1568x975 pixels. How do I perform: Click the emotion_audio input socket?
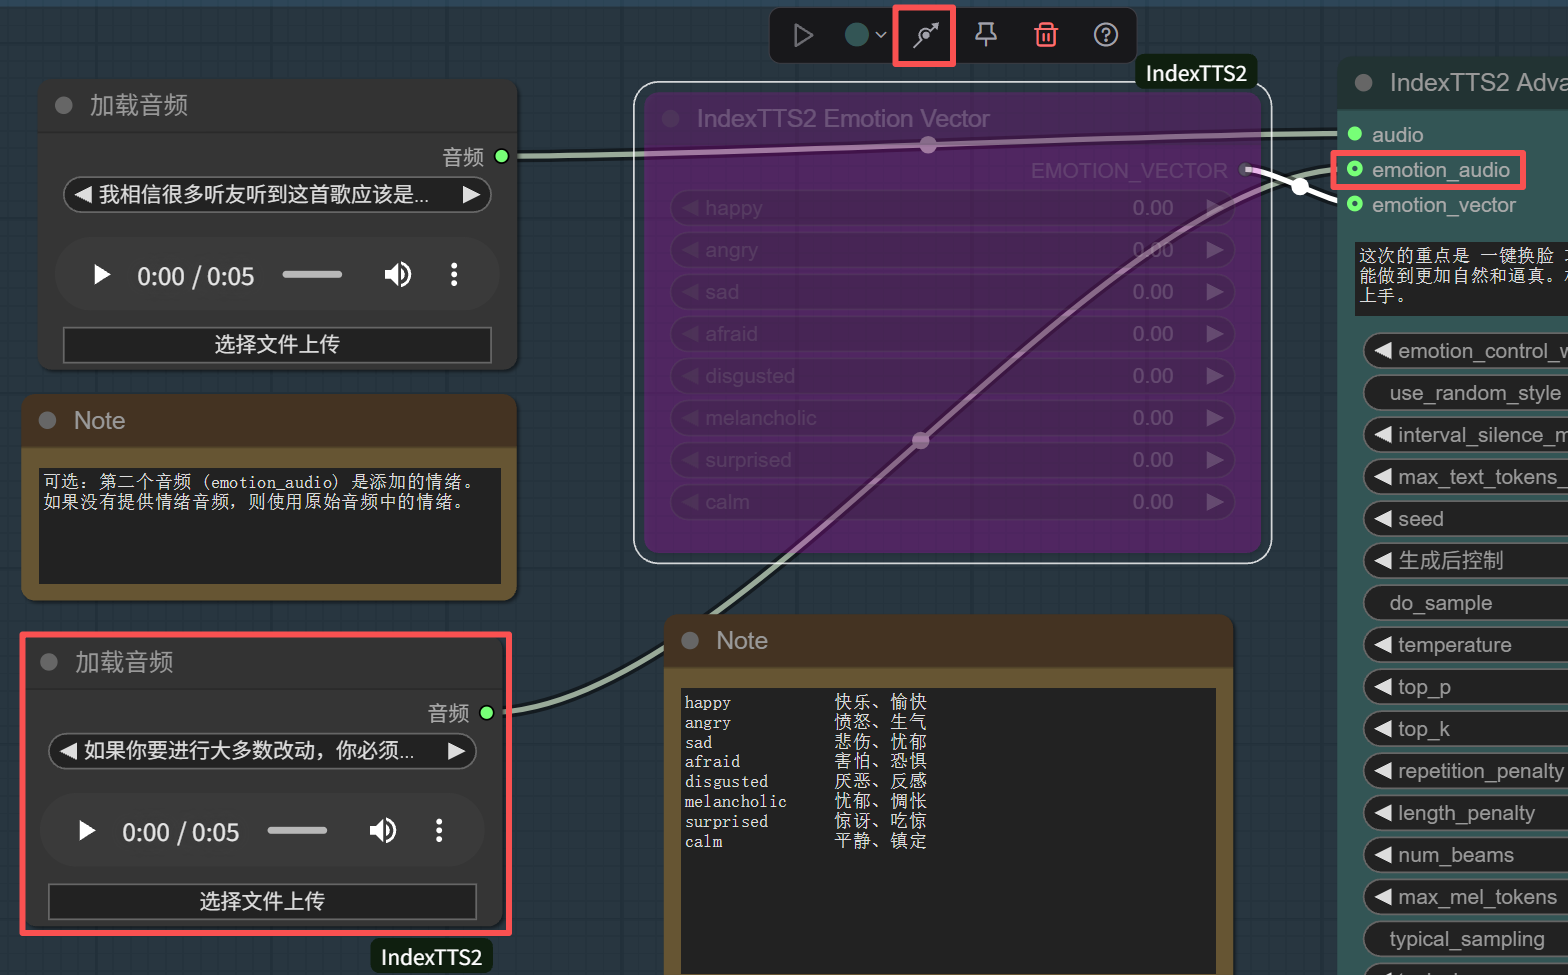point(1355,169)
